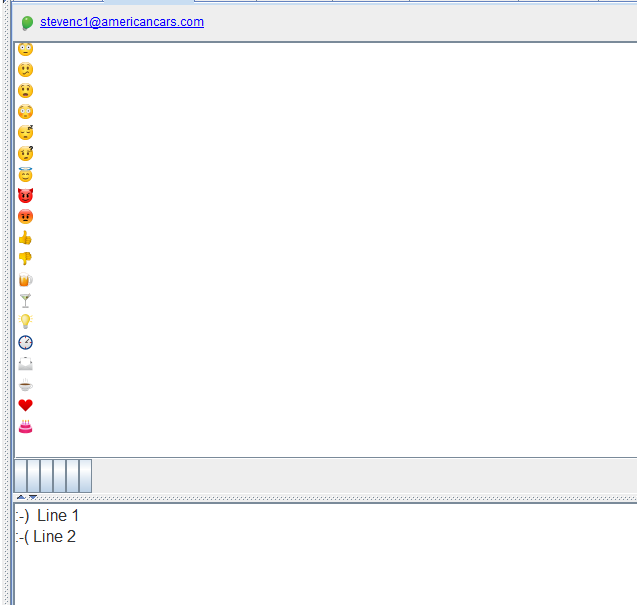Click the thumbs up emoticon
The image size is (637, 605).
(x=26, y=238)
